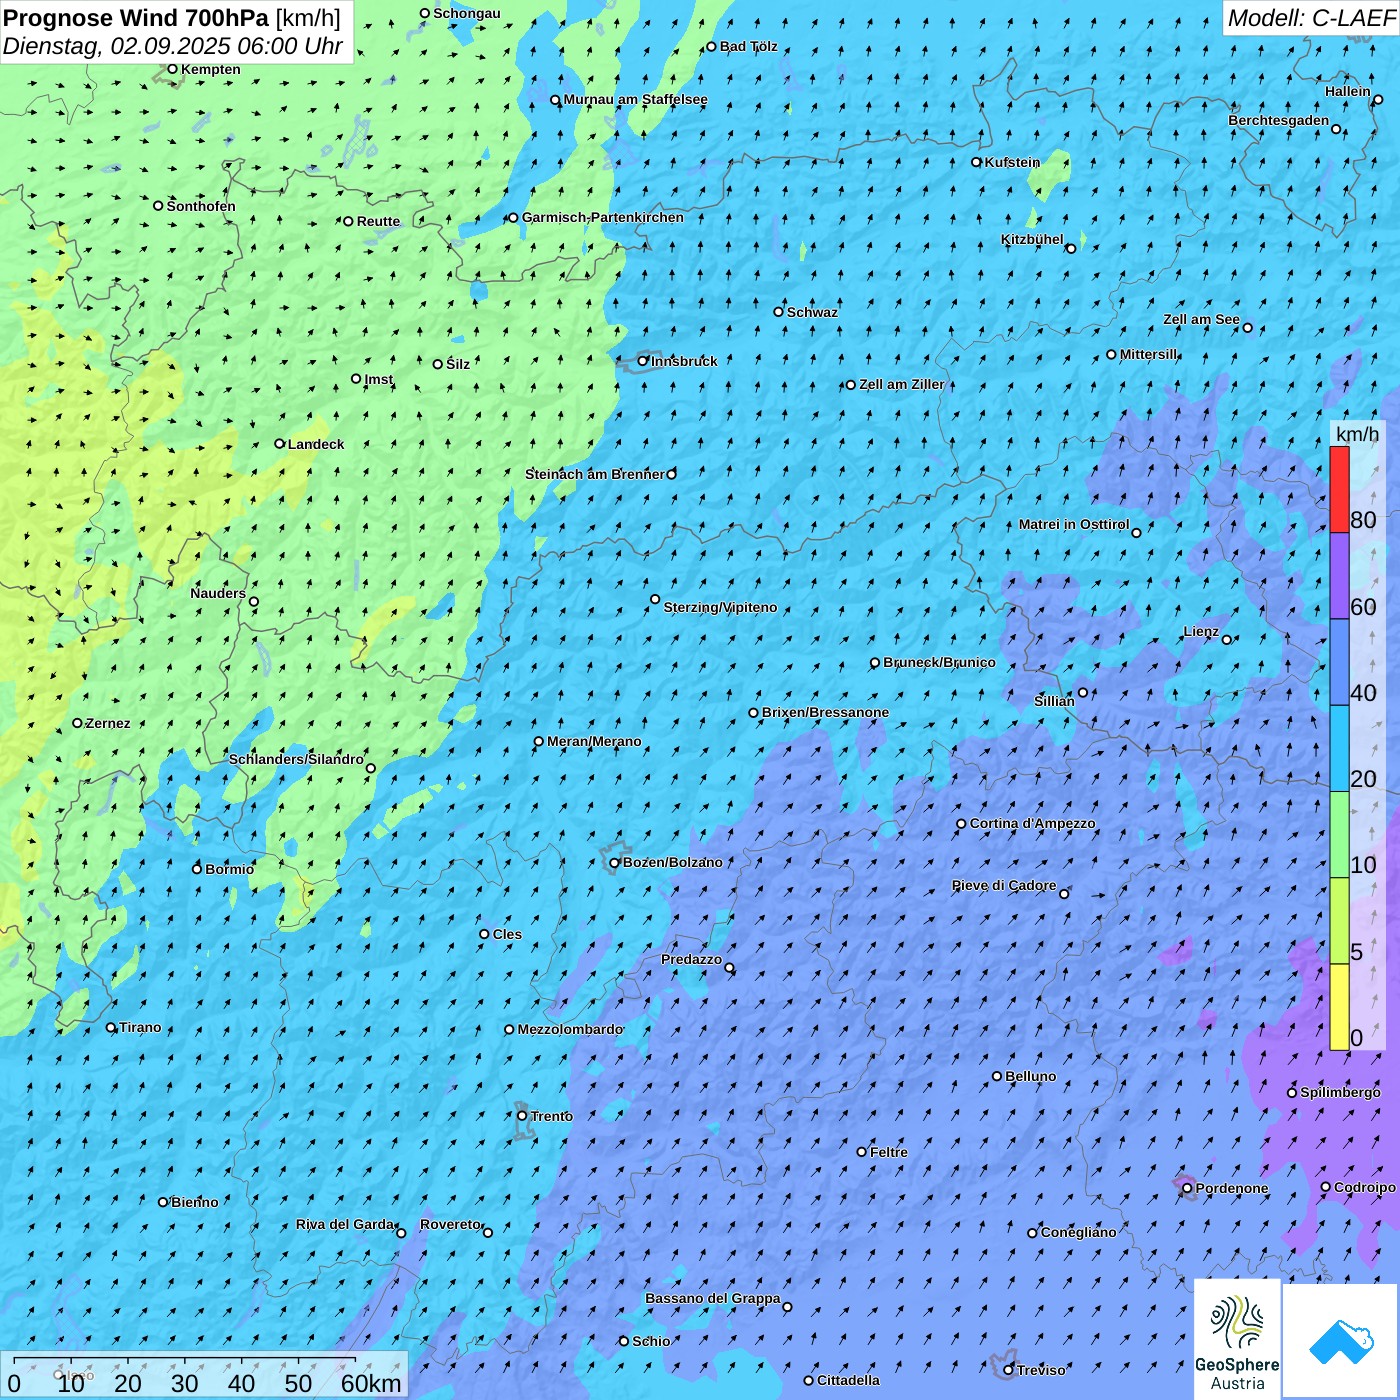Image resolution: width=1400 pixels, height=1400 pixels.
Task: Click the Imst city marker dot
Action: [356, 379]
